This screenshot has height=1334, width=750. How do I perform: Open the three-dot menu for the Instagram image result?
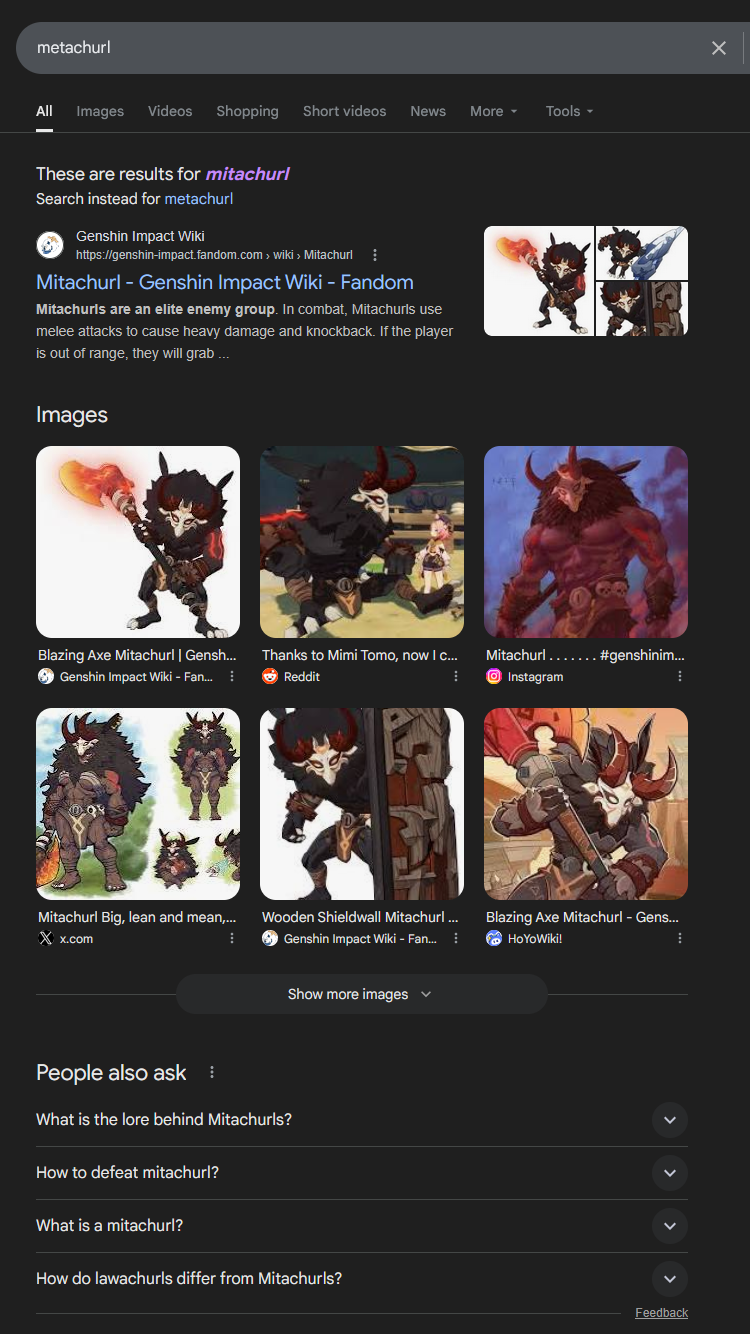tap(680, 677)
